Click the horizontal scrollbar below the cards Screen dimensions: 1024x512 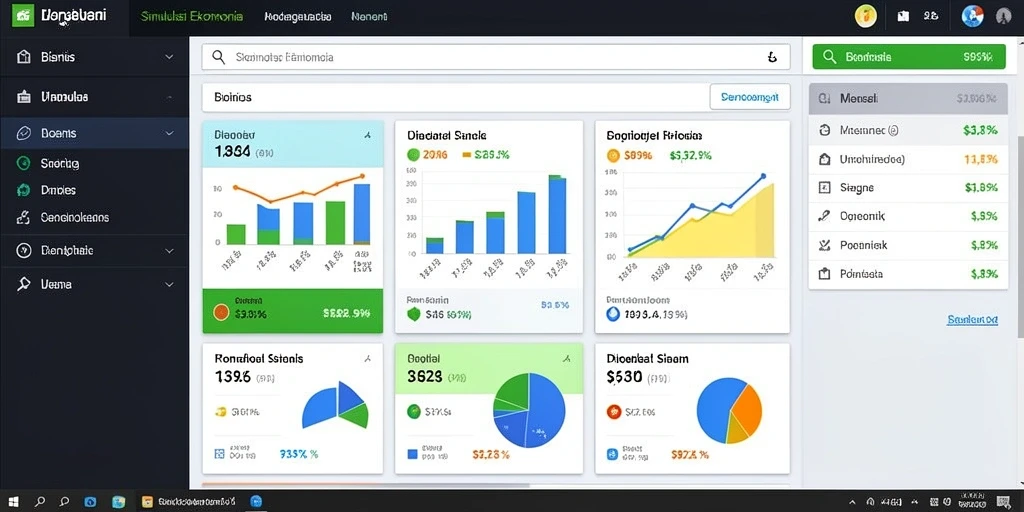point(366,486)
